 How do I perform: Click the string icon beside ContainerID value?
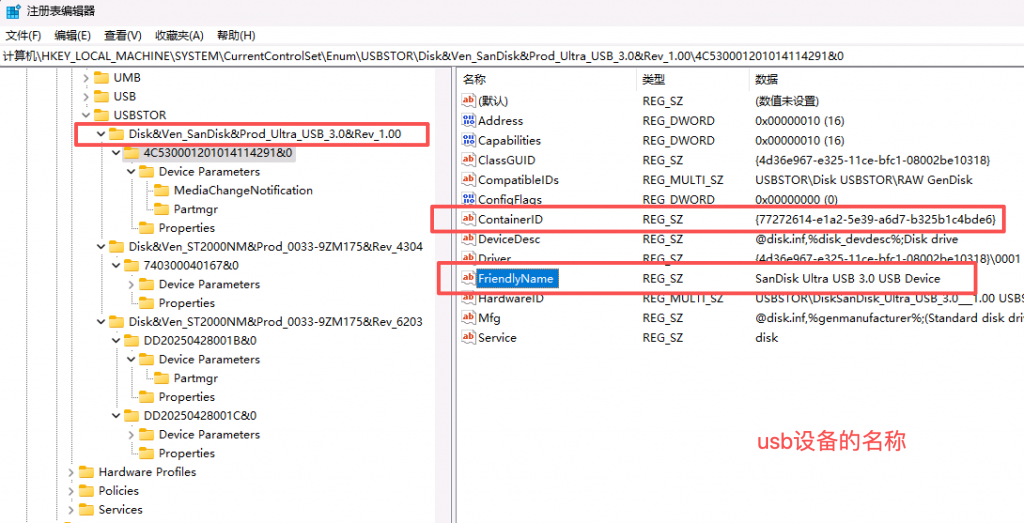tap(468, 219)
